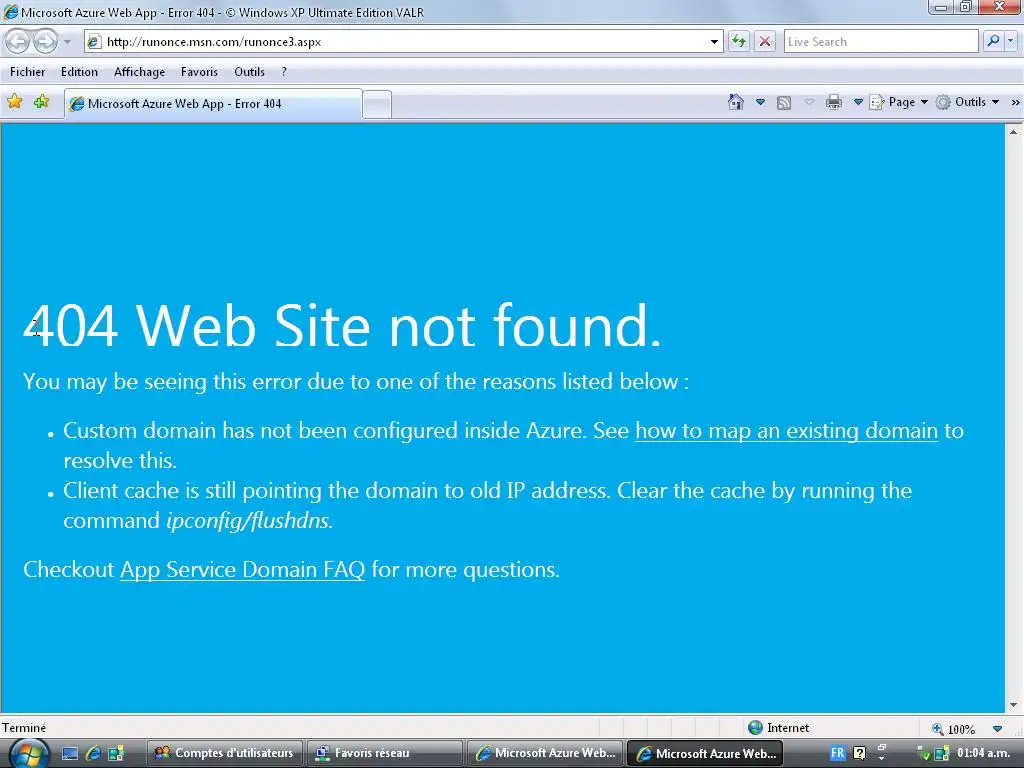Expand the address bar history dropdown
The image size is (1024, 768).
pyautogui.click(x=714, y=42)
